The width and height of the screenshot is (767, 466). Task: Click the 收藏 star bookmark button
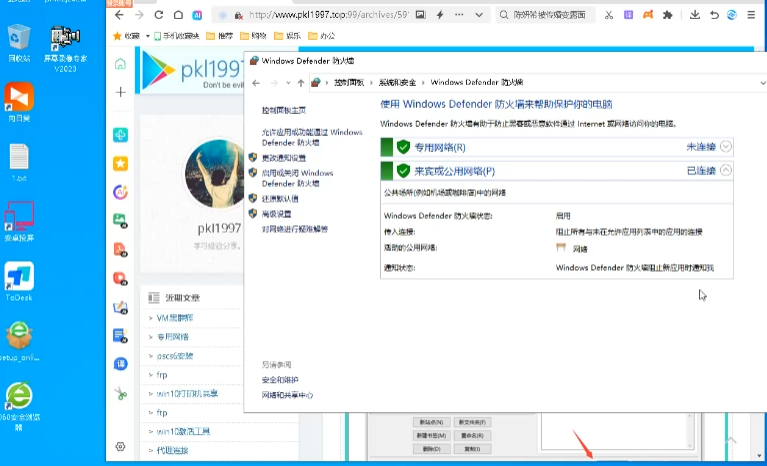[126, 36]
